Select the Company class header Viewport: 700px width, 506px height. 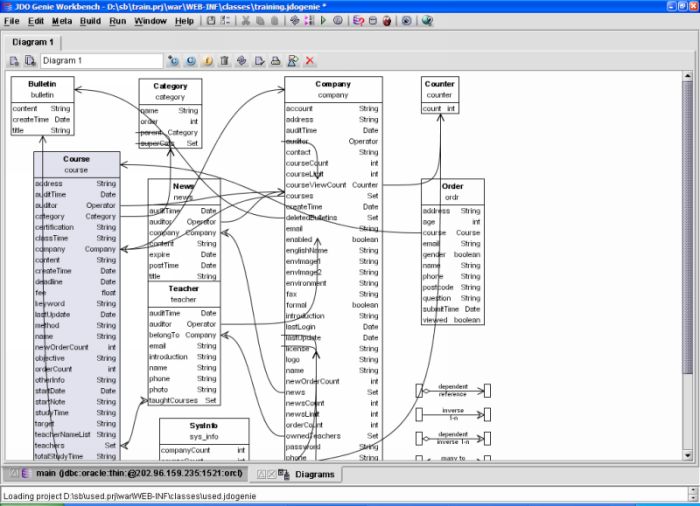point(333,89)
